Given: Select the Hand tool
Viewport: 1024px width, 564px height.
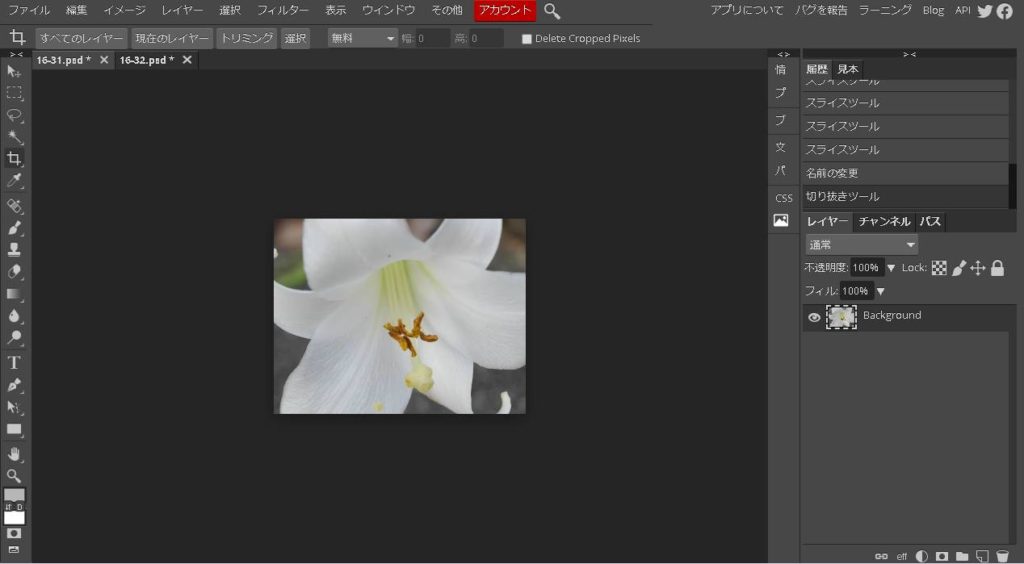Looking at the screenshot, I should (x=14, y=453).
